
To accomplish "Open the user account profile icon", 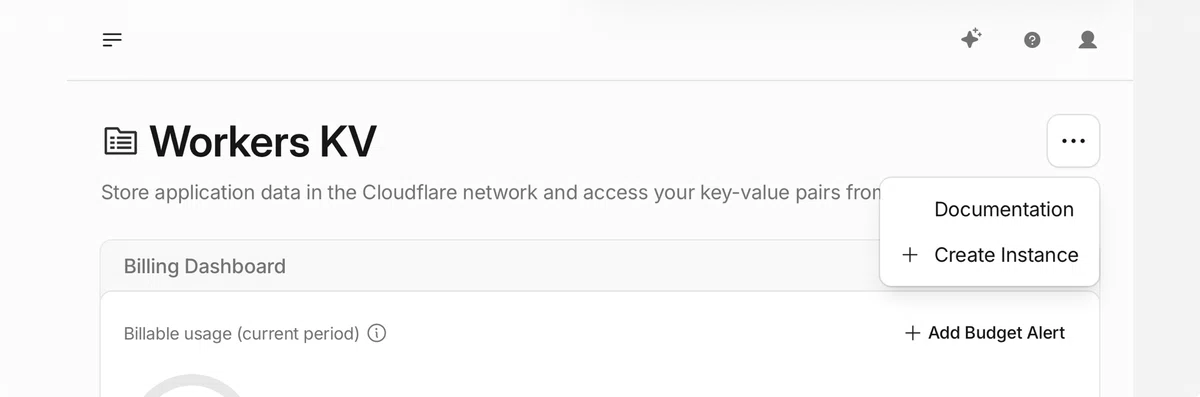I will coord(1088,40).
